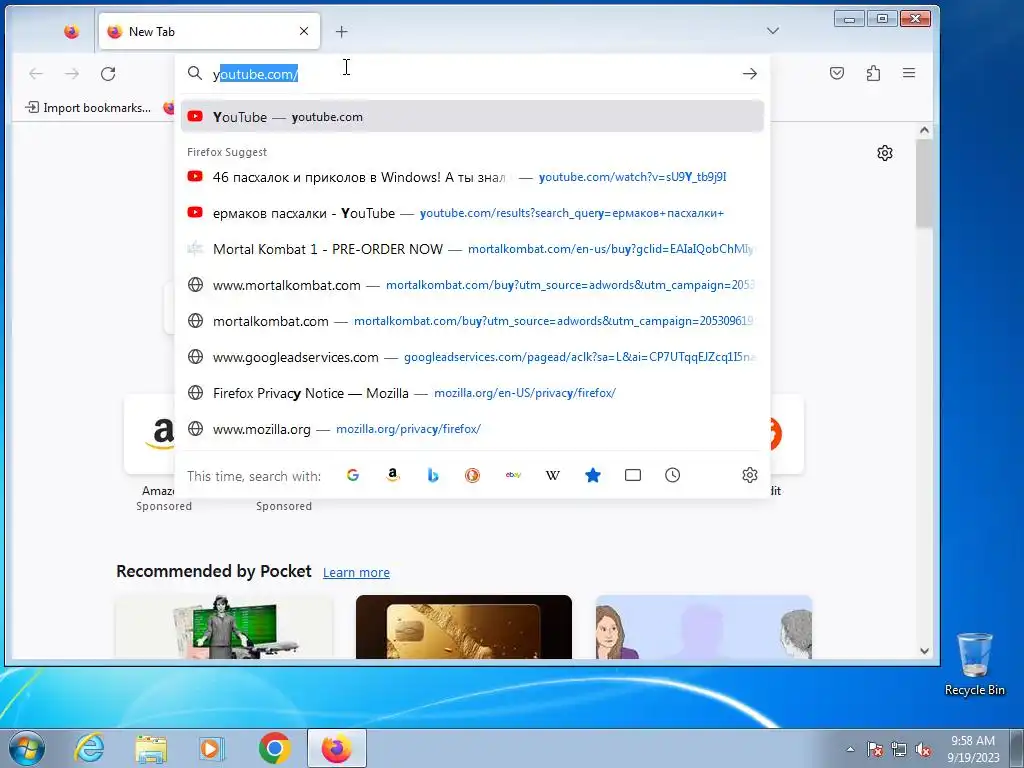The image size is (1024, 768).
Task: Open Windows Media Player from taskbar
Action: pos(212,748)
